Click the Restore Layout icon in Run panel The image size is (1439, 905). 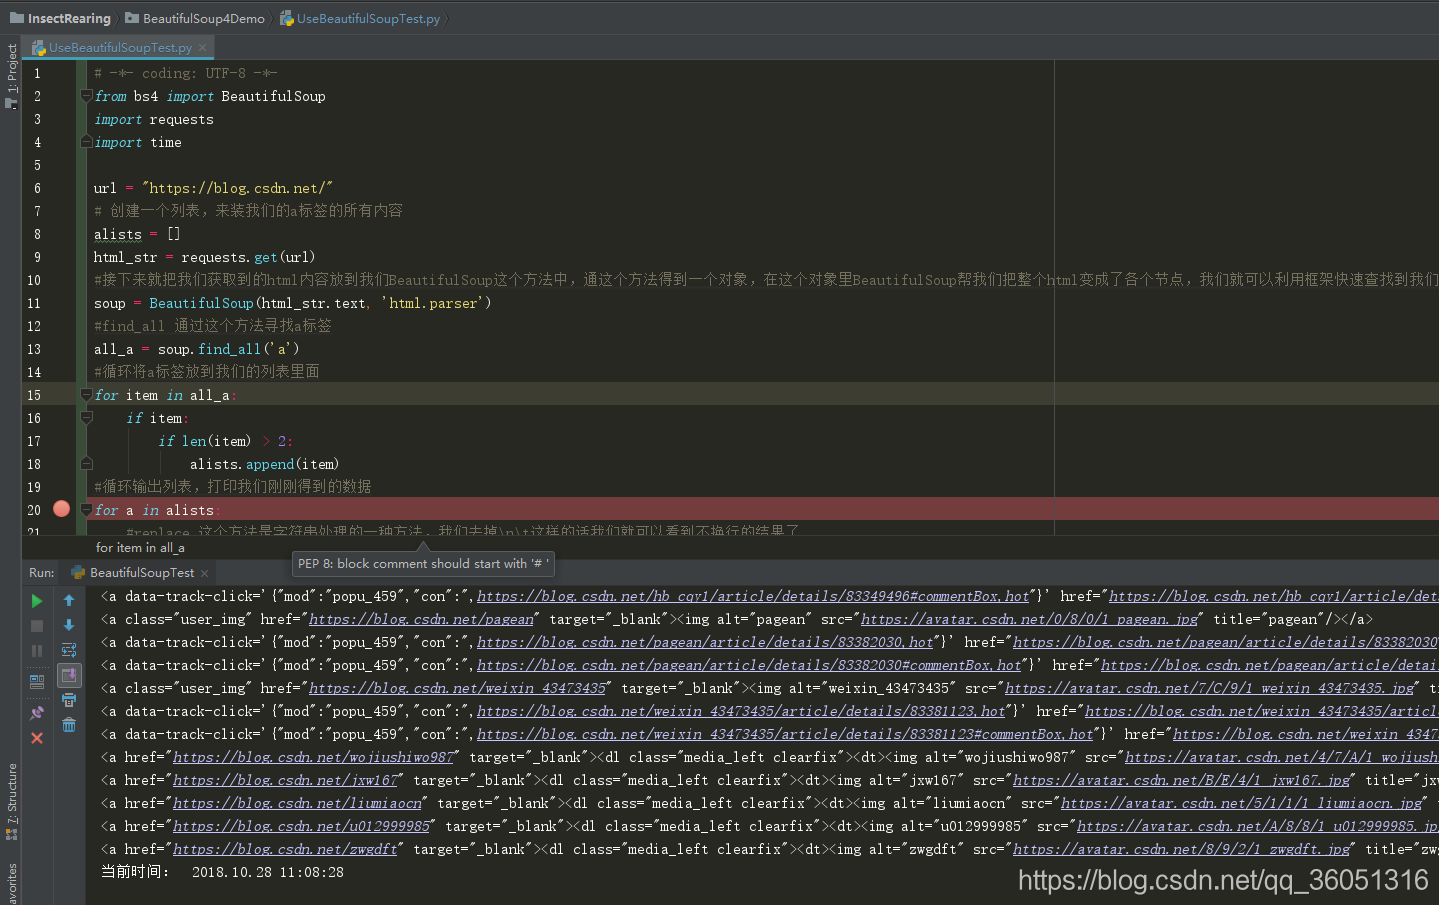pos(37,682)
